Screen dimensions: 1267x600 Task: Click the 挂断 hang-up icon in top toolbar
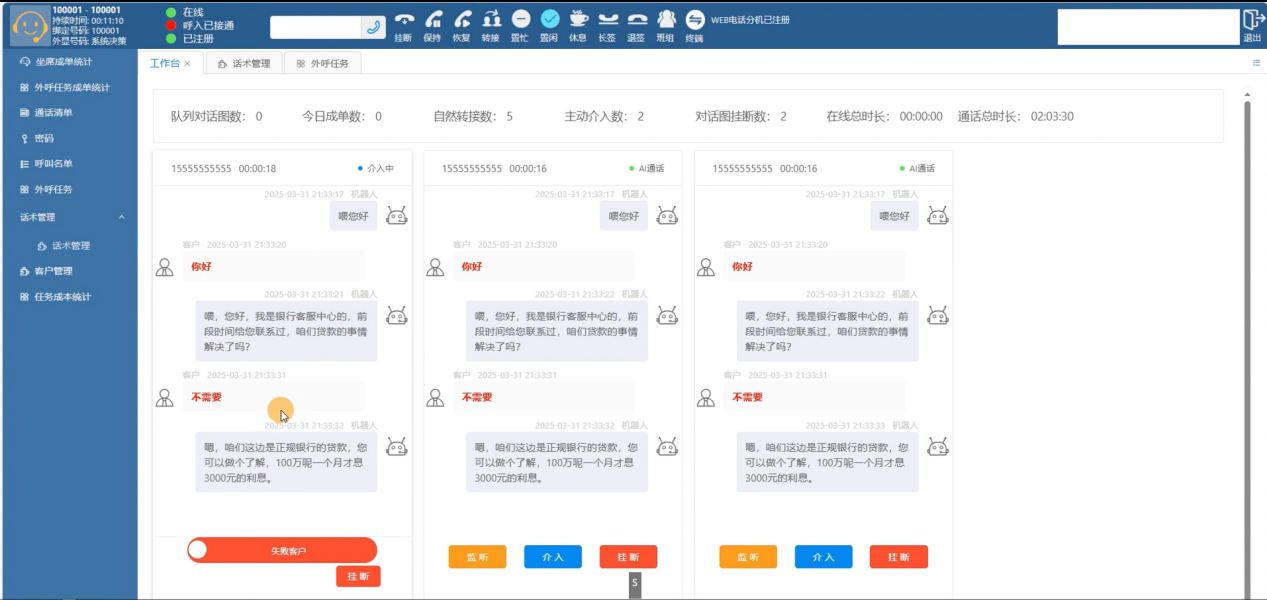click(x=403, y=19)
